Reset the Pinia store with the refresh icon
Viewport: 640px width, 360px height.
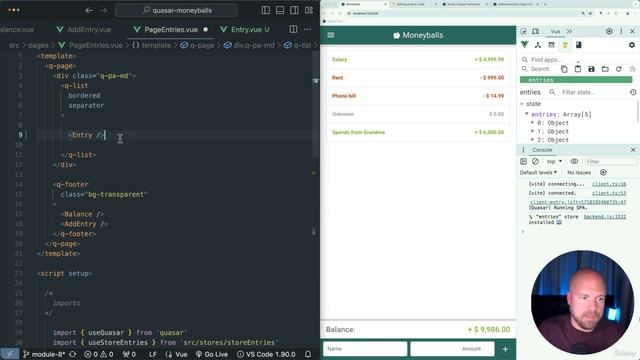(618, 69)
